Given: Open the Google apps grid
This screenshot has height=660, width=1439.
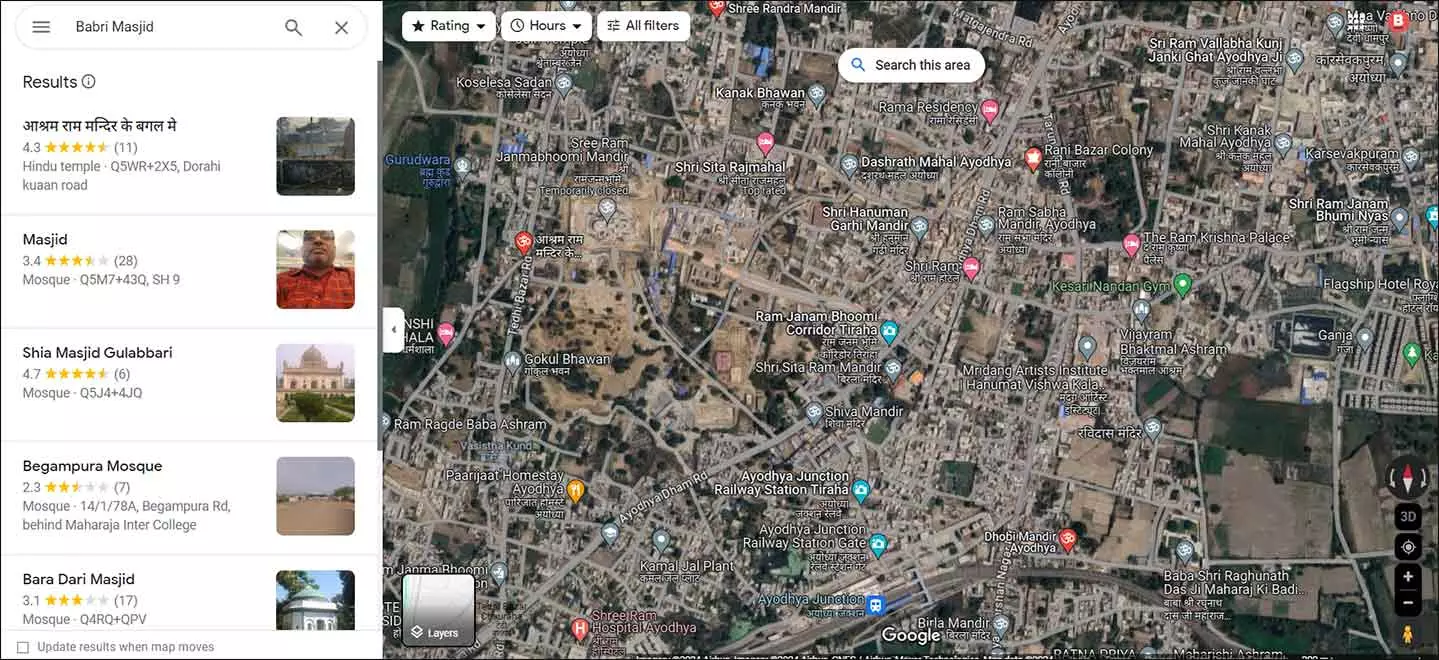Looking at the screenshot, I should 1357,20.
